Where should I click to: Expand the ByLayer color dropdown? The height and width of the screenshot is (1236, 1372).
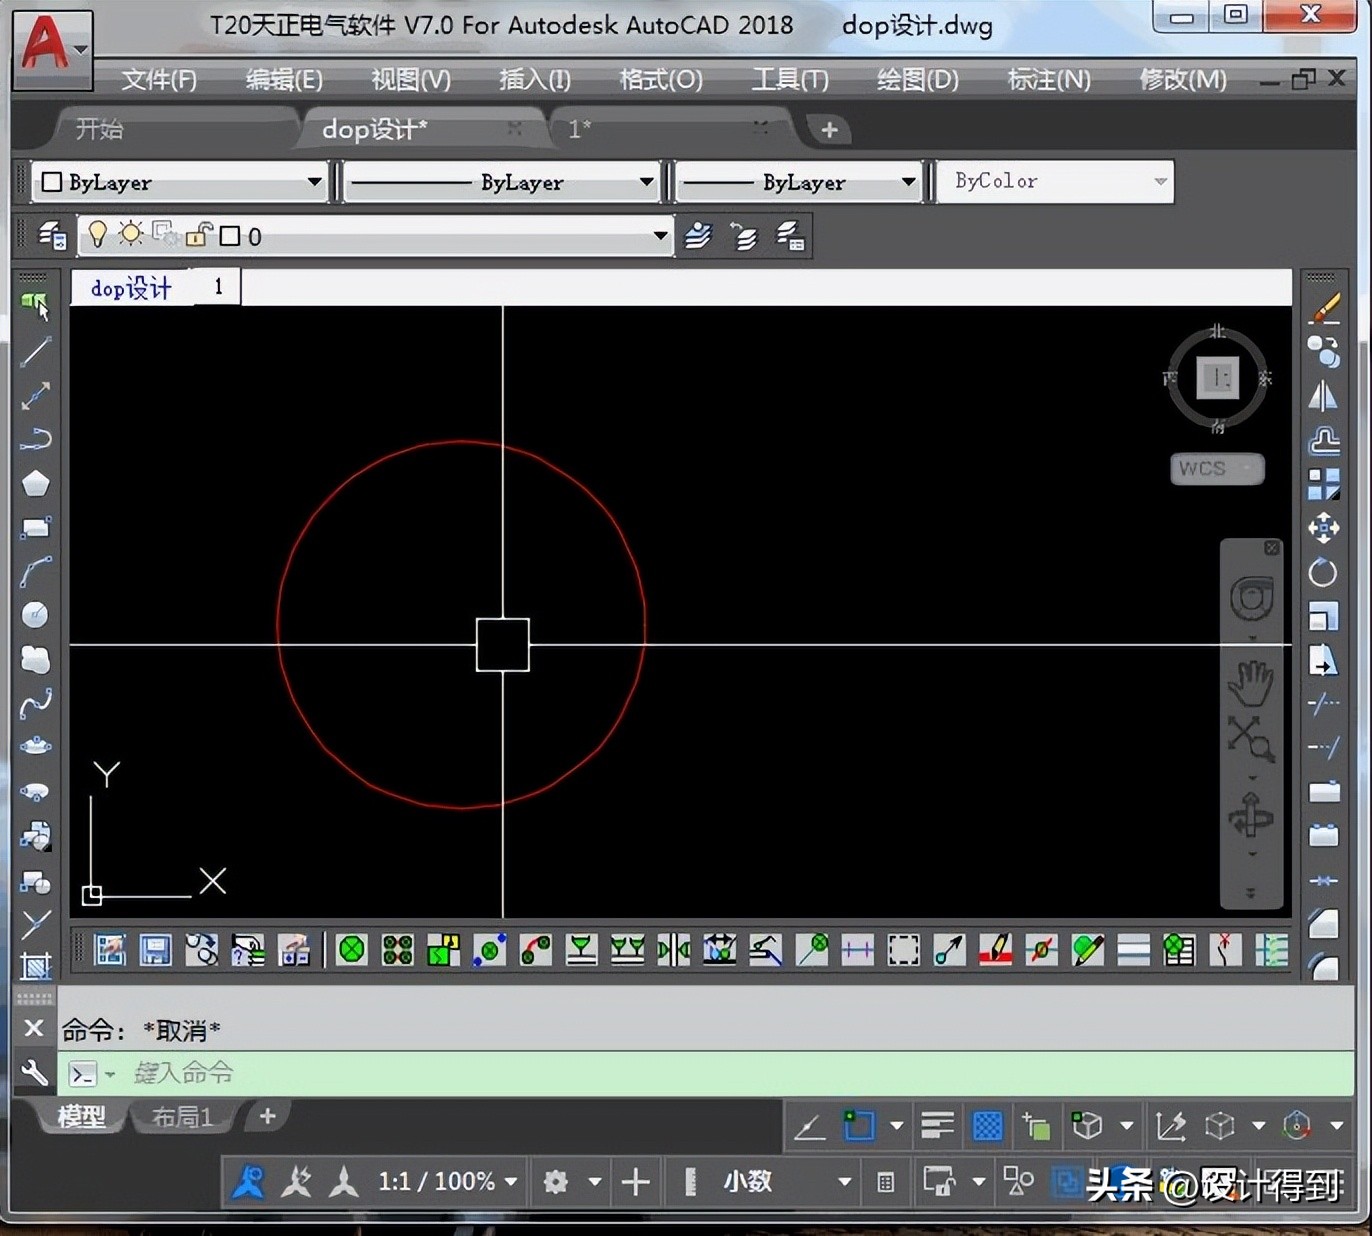point(314,182)
